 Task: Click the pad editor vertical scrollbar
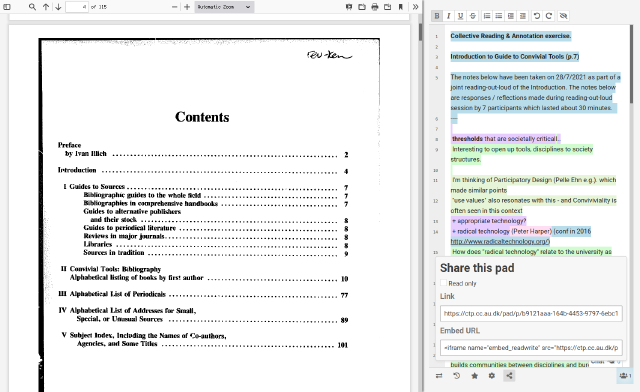pos(631,63)
